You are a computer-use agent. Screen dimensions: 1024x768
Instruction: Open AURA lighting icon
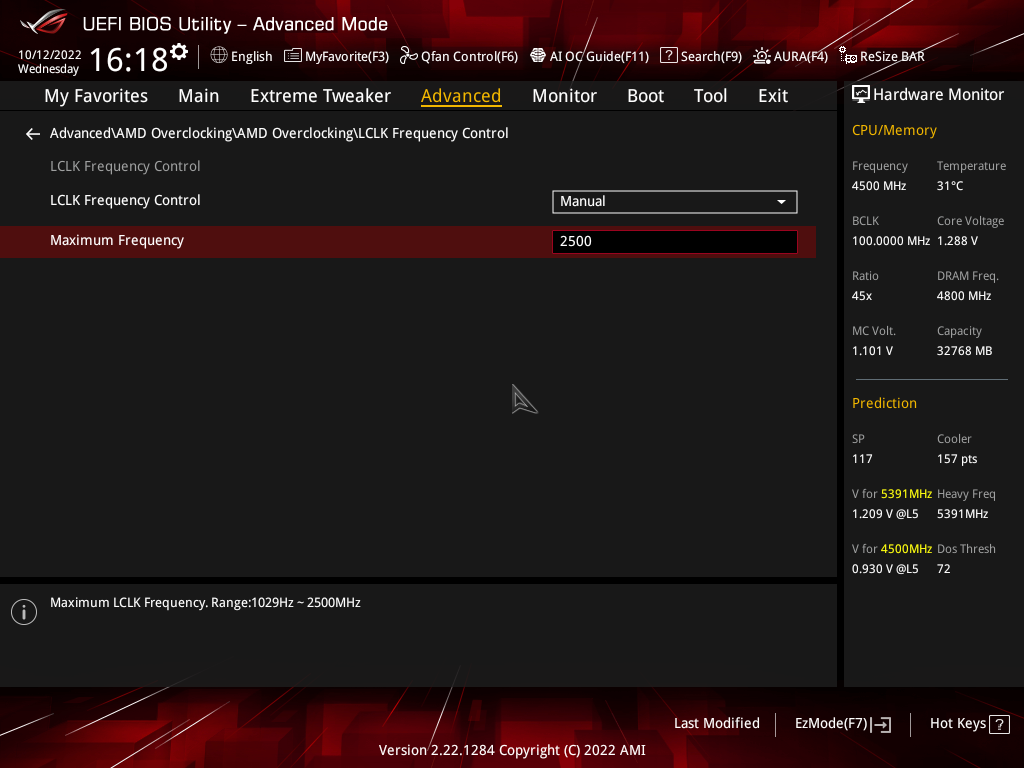pyautogui.click(x=761, y=56)
